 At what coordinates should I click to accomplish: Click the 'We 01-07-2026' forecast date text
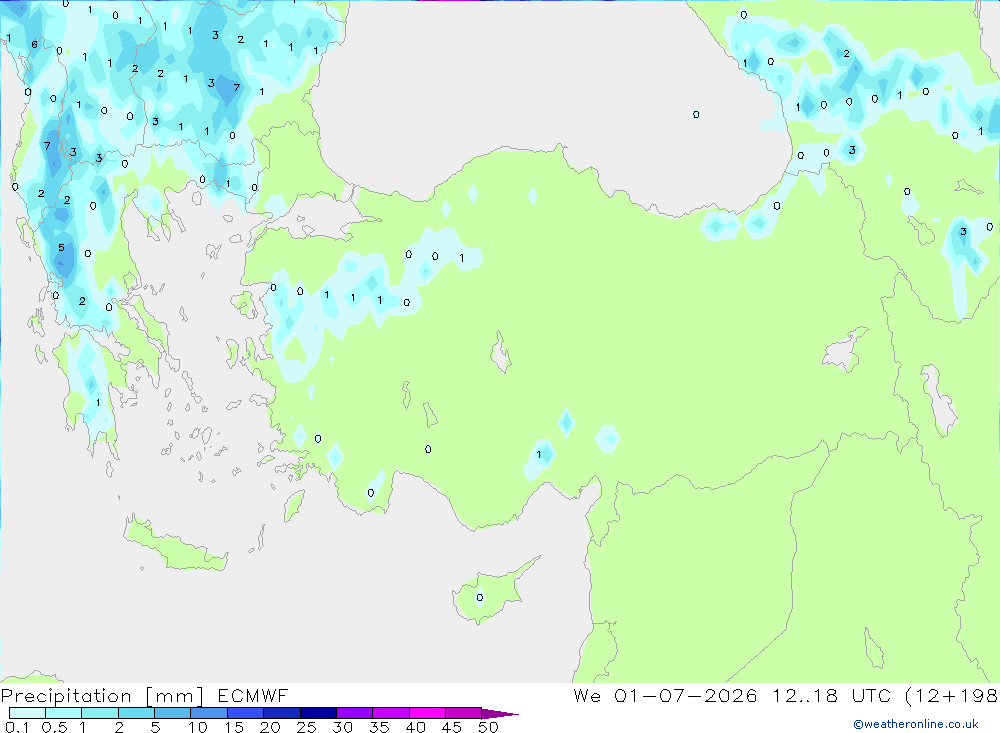[x=665, y=695]
